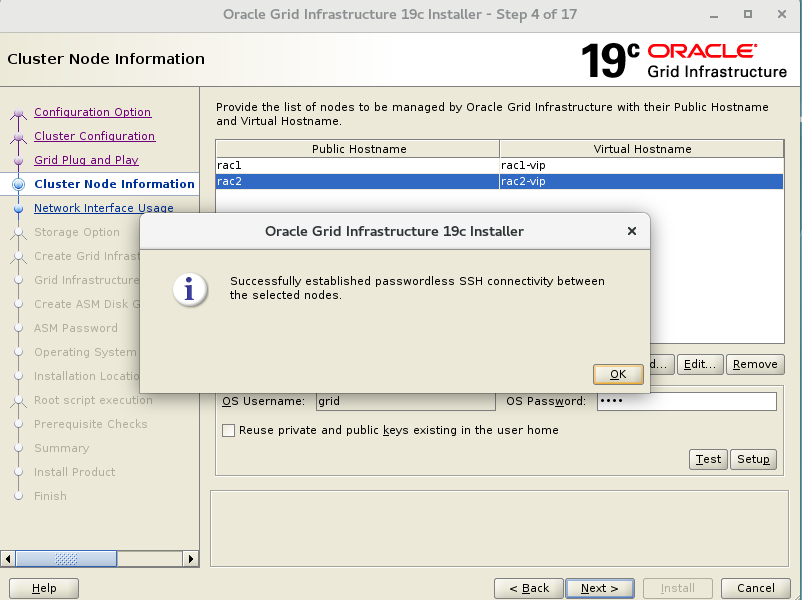Click the Prerequisite Checks step
Image resolution: width=802 pixels, height=600 pixels.
(91, 424)
